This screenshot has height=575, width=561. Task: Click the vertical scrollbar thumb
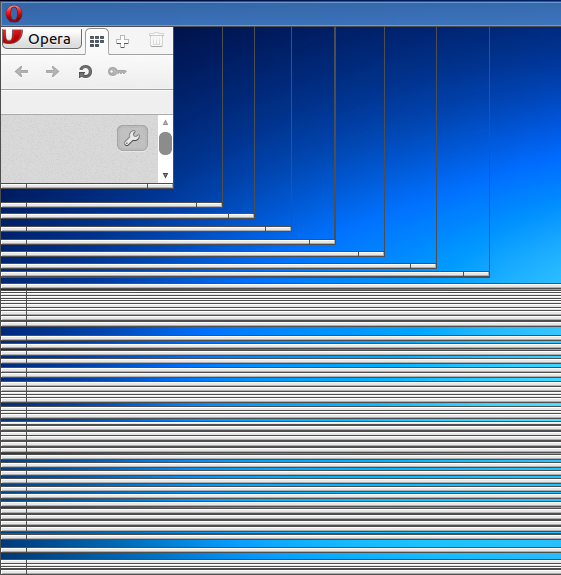tap(165, 143)
